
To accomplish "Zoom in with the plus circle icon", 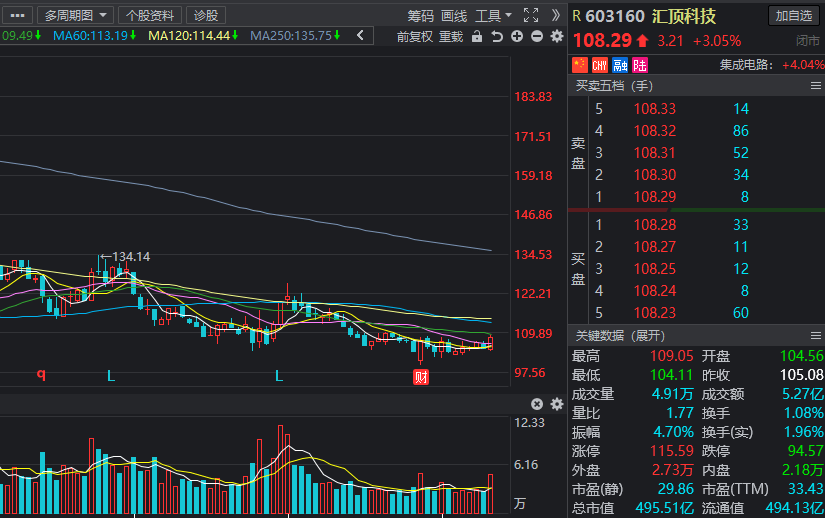I will click(x=517, y=36).
